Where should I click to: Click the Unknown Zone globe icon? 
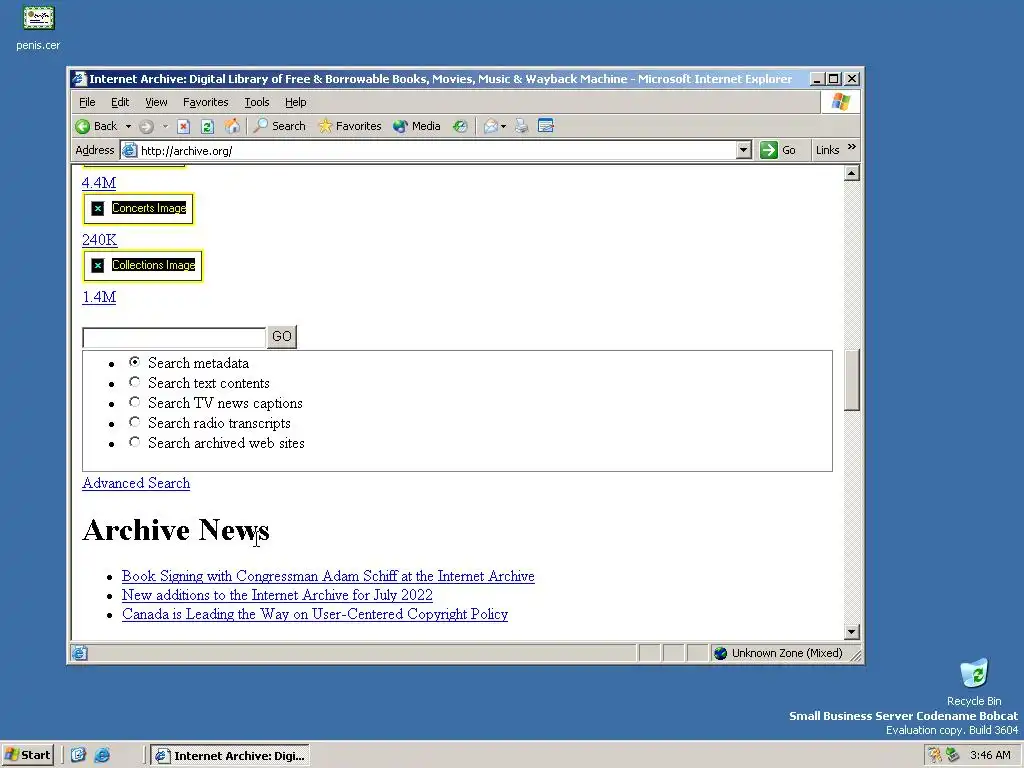[720, 653]
